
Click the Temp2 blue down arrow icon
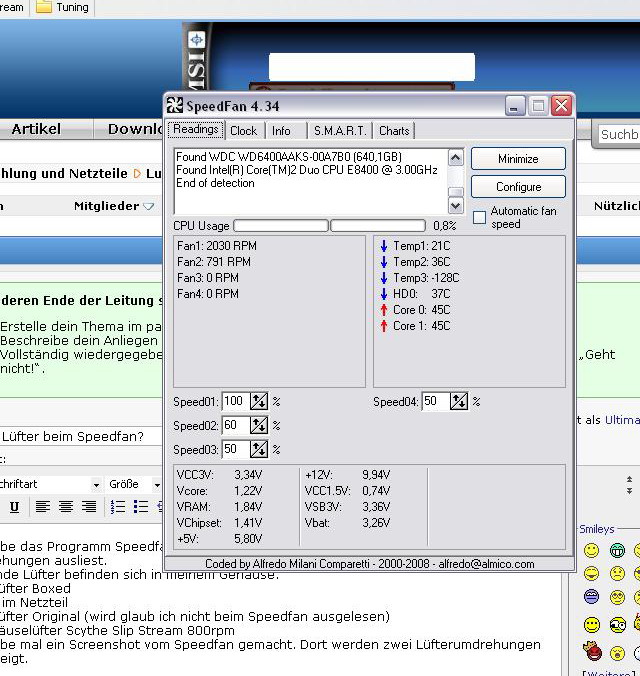(384, 262)
